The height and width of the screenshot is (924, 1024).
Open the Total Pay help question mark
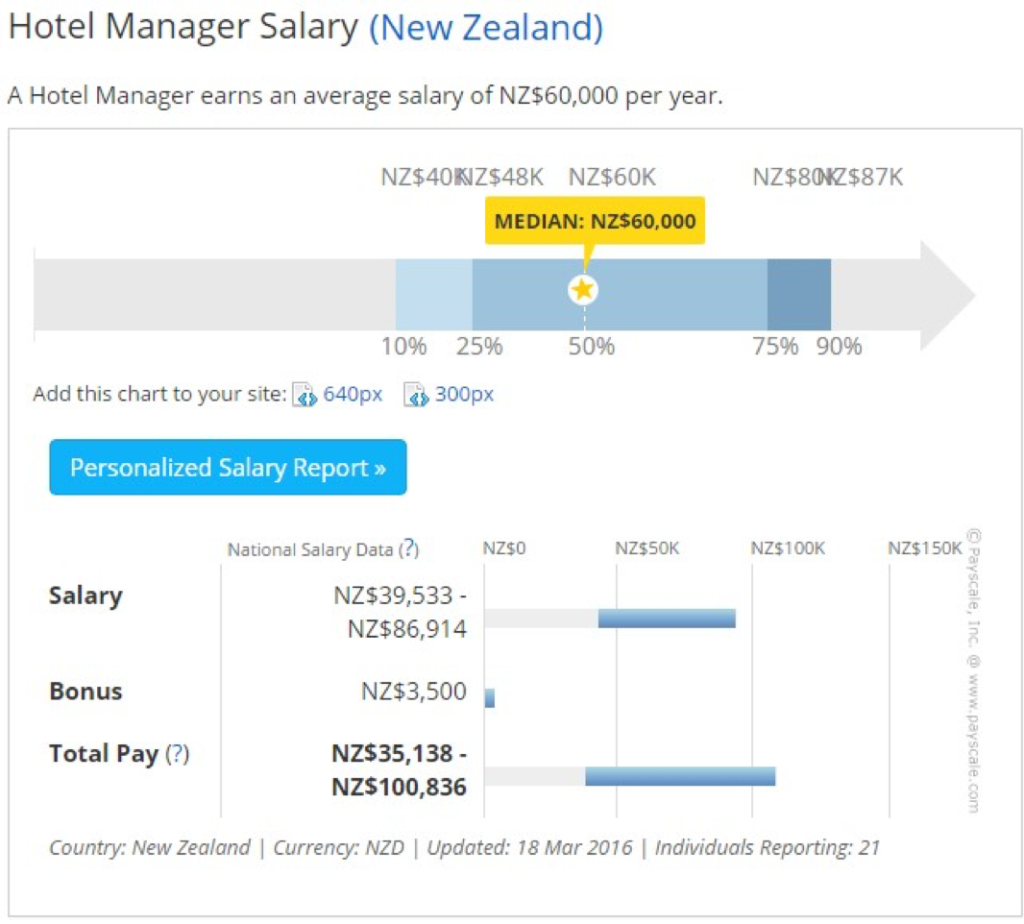(x=177, y=754)
